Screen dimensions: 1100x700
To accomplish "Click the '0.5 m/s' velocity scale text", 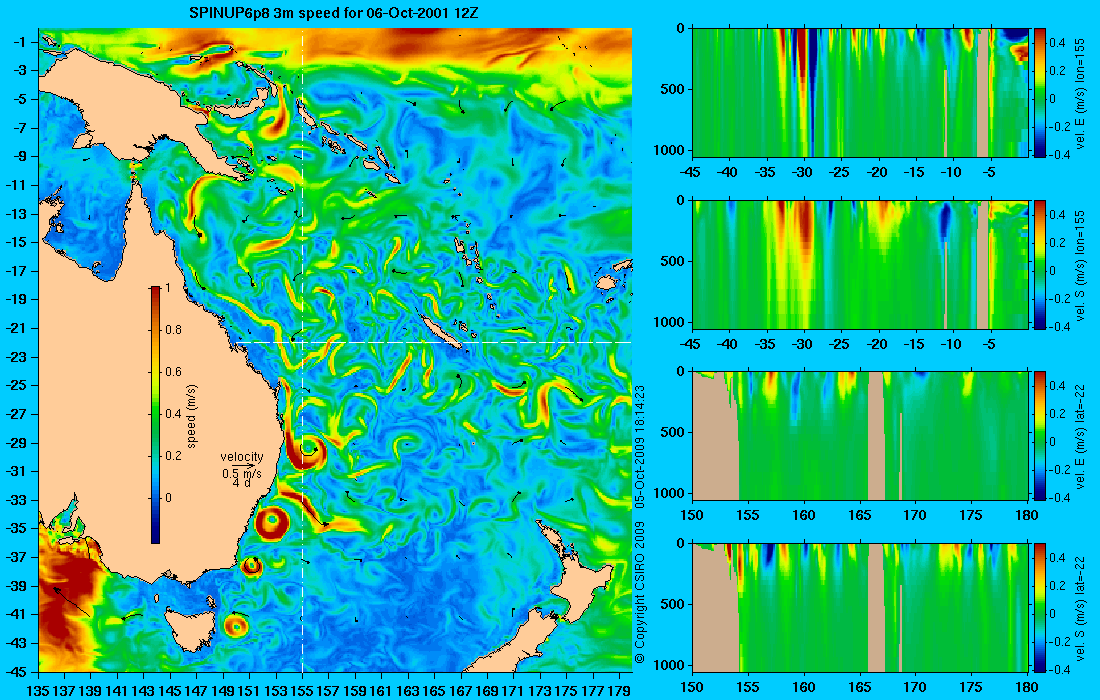I will pyautogui.click(x=242, y=474).
